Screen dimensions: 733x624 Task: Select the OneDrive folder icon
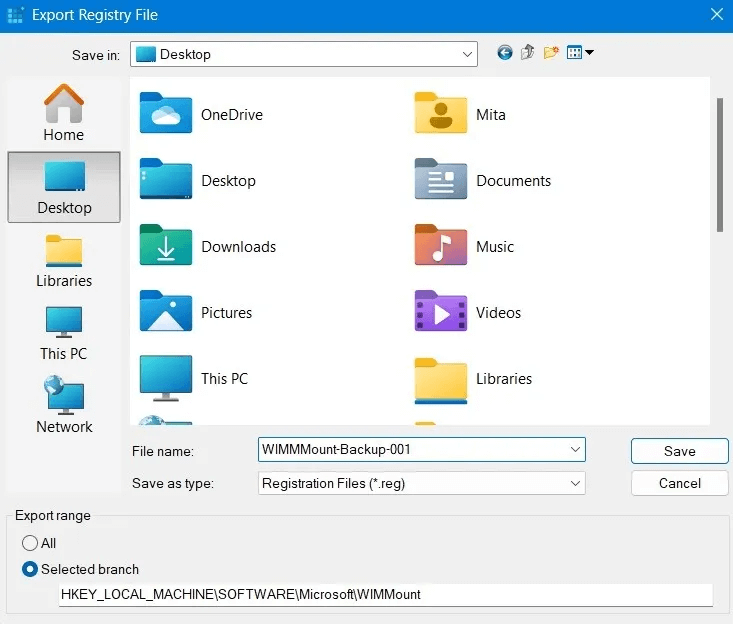tap(165, 113)
